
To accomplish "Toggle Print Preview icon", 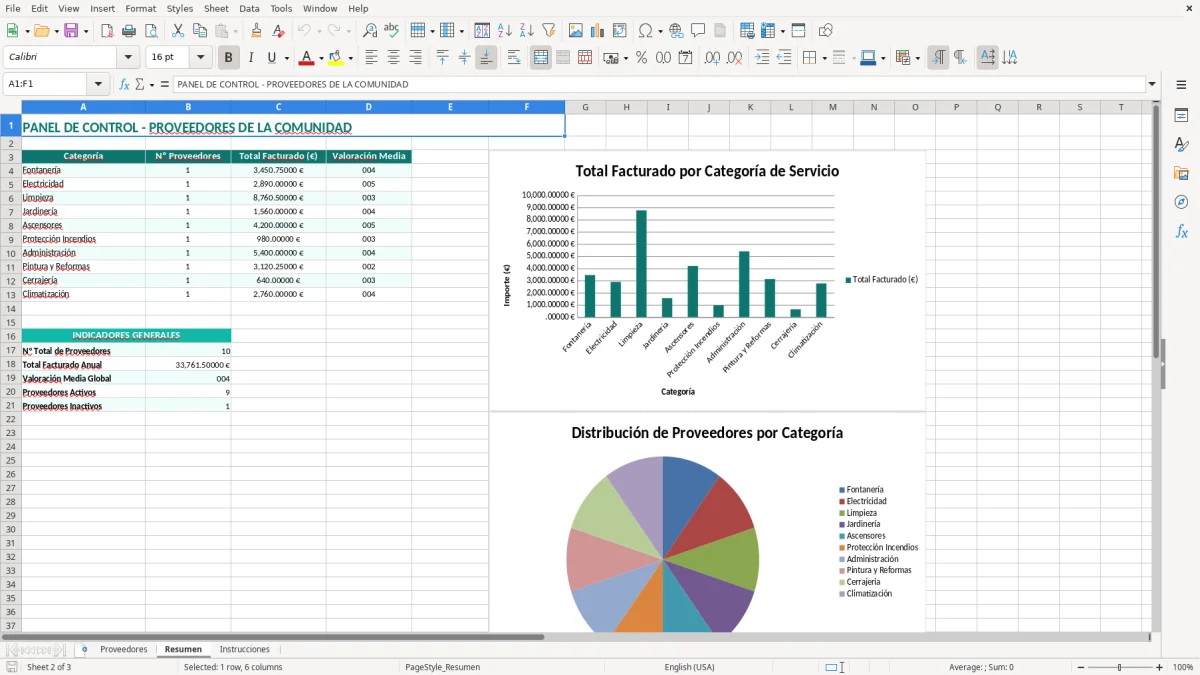I will click(151, 31).
